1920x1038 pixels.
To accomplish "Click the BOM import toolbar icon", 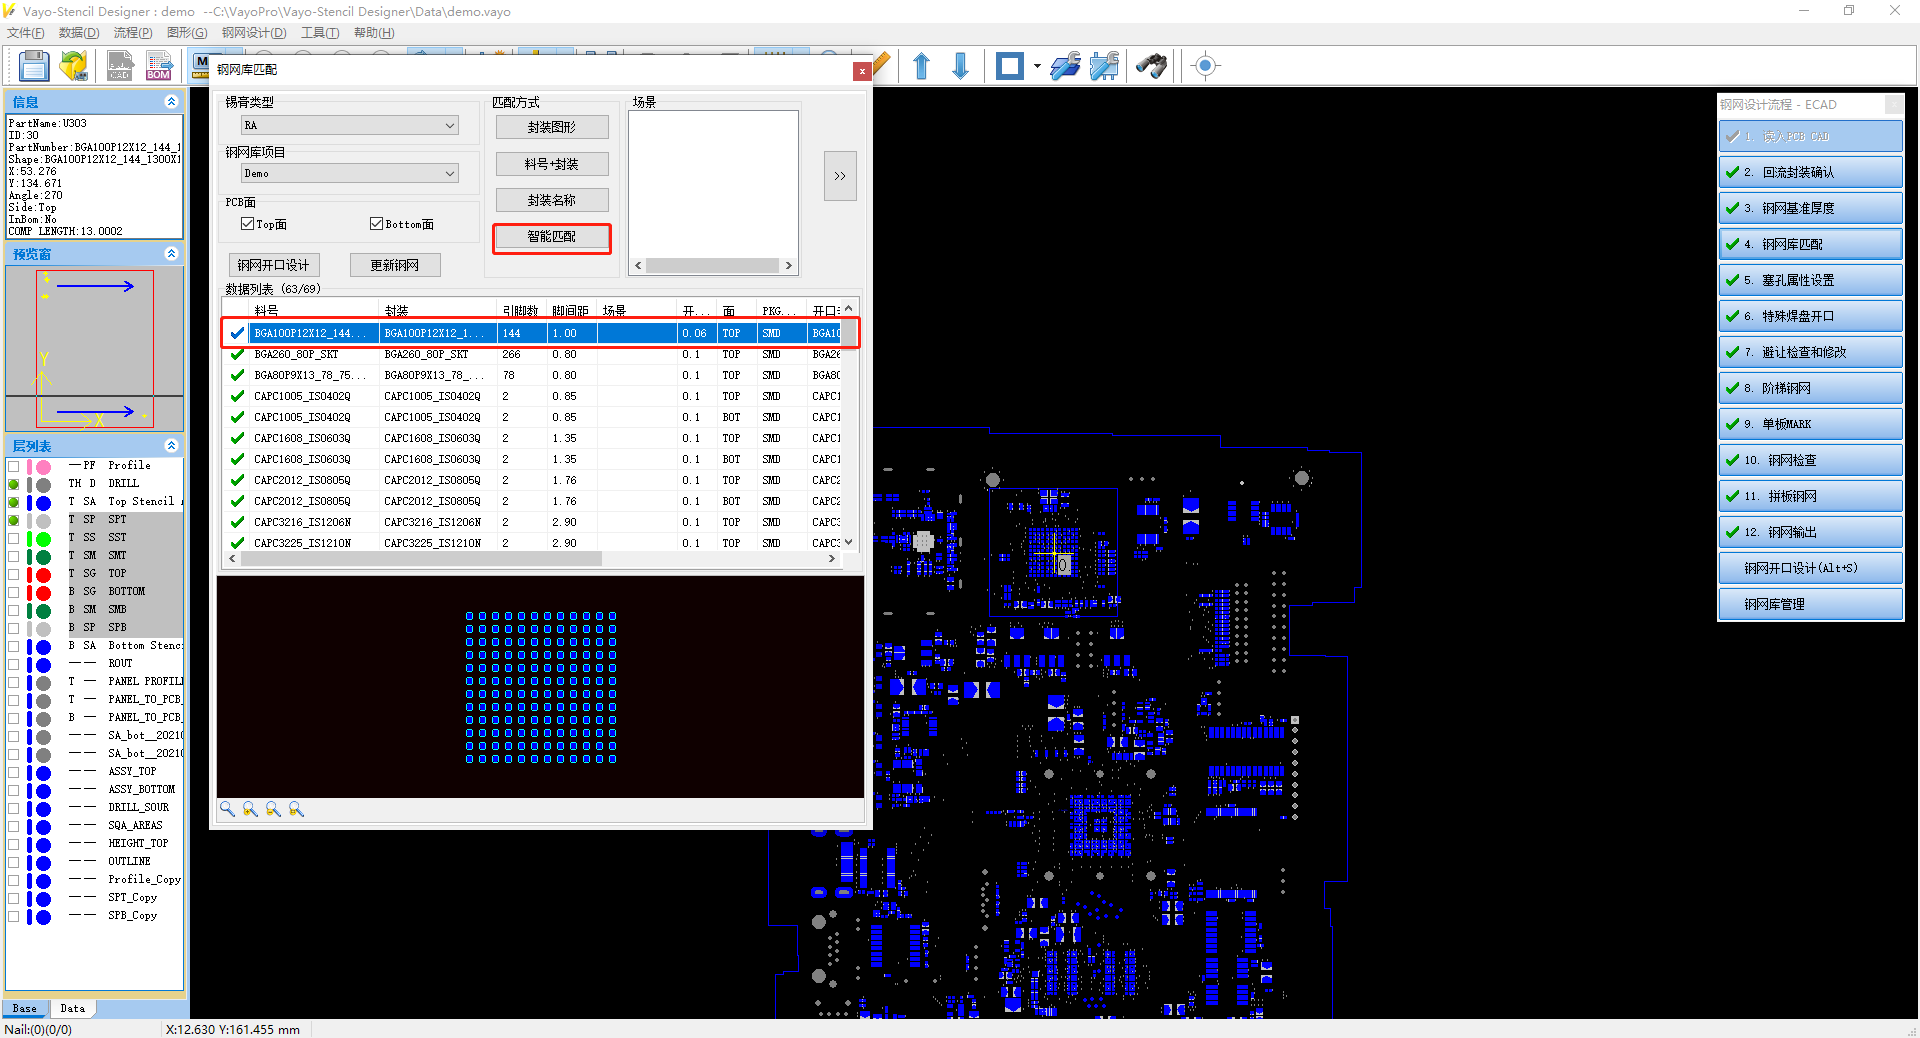I will 158,66.
